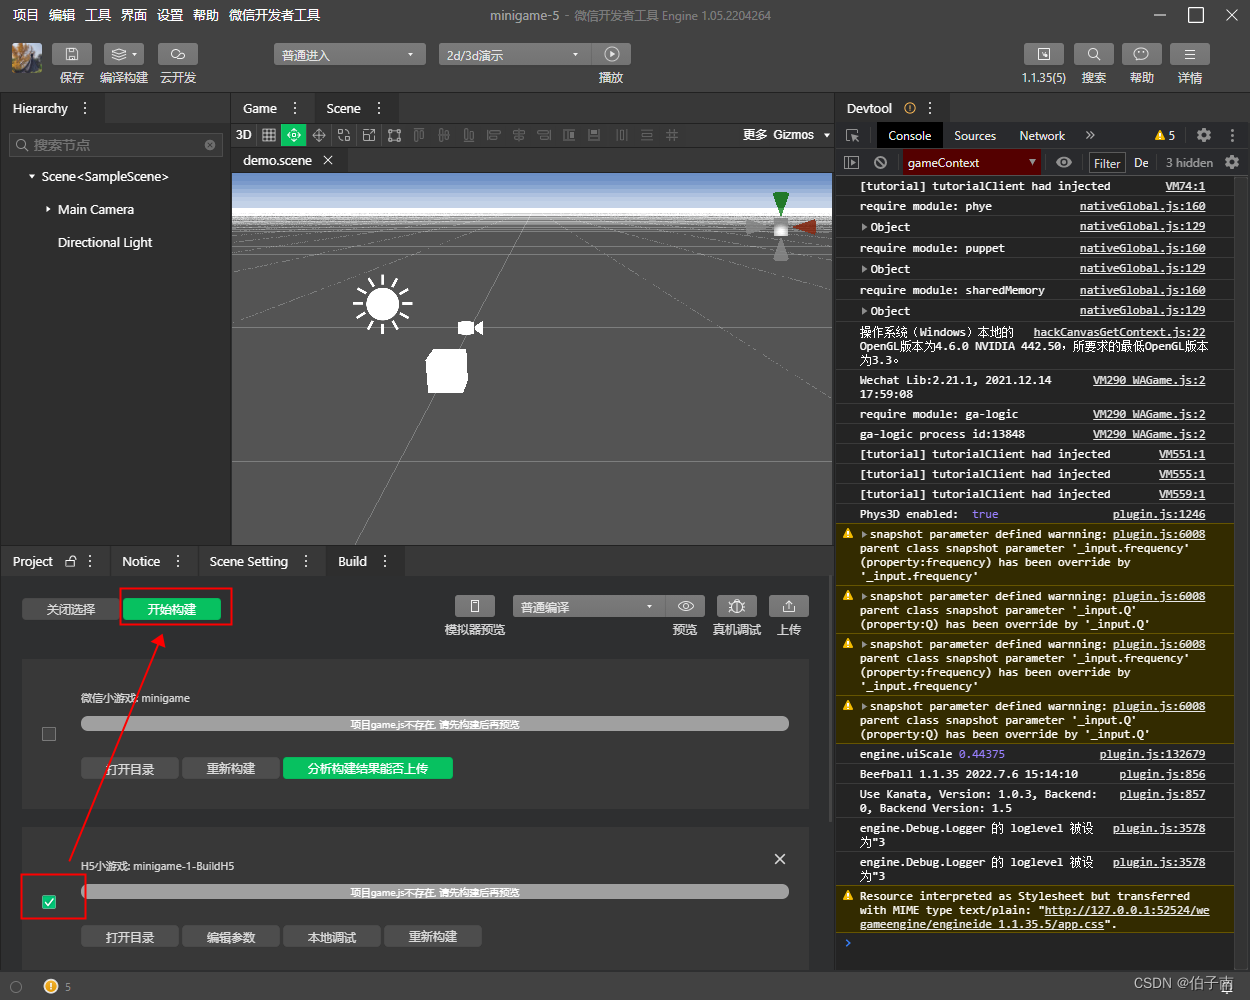Viewport: 1250px width, 1000px height.
Task: Click the 上传 upload icon
Action: click(x=789, y=606)
